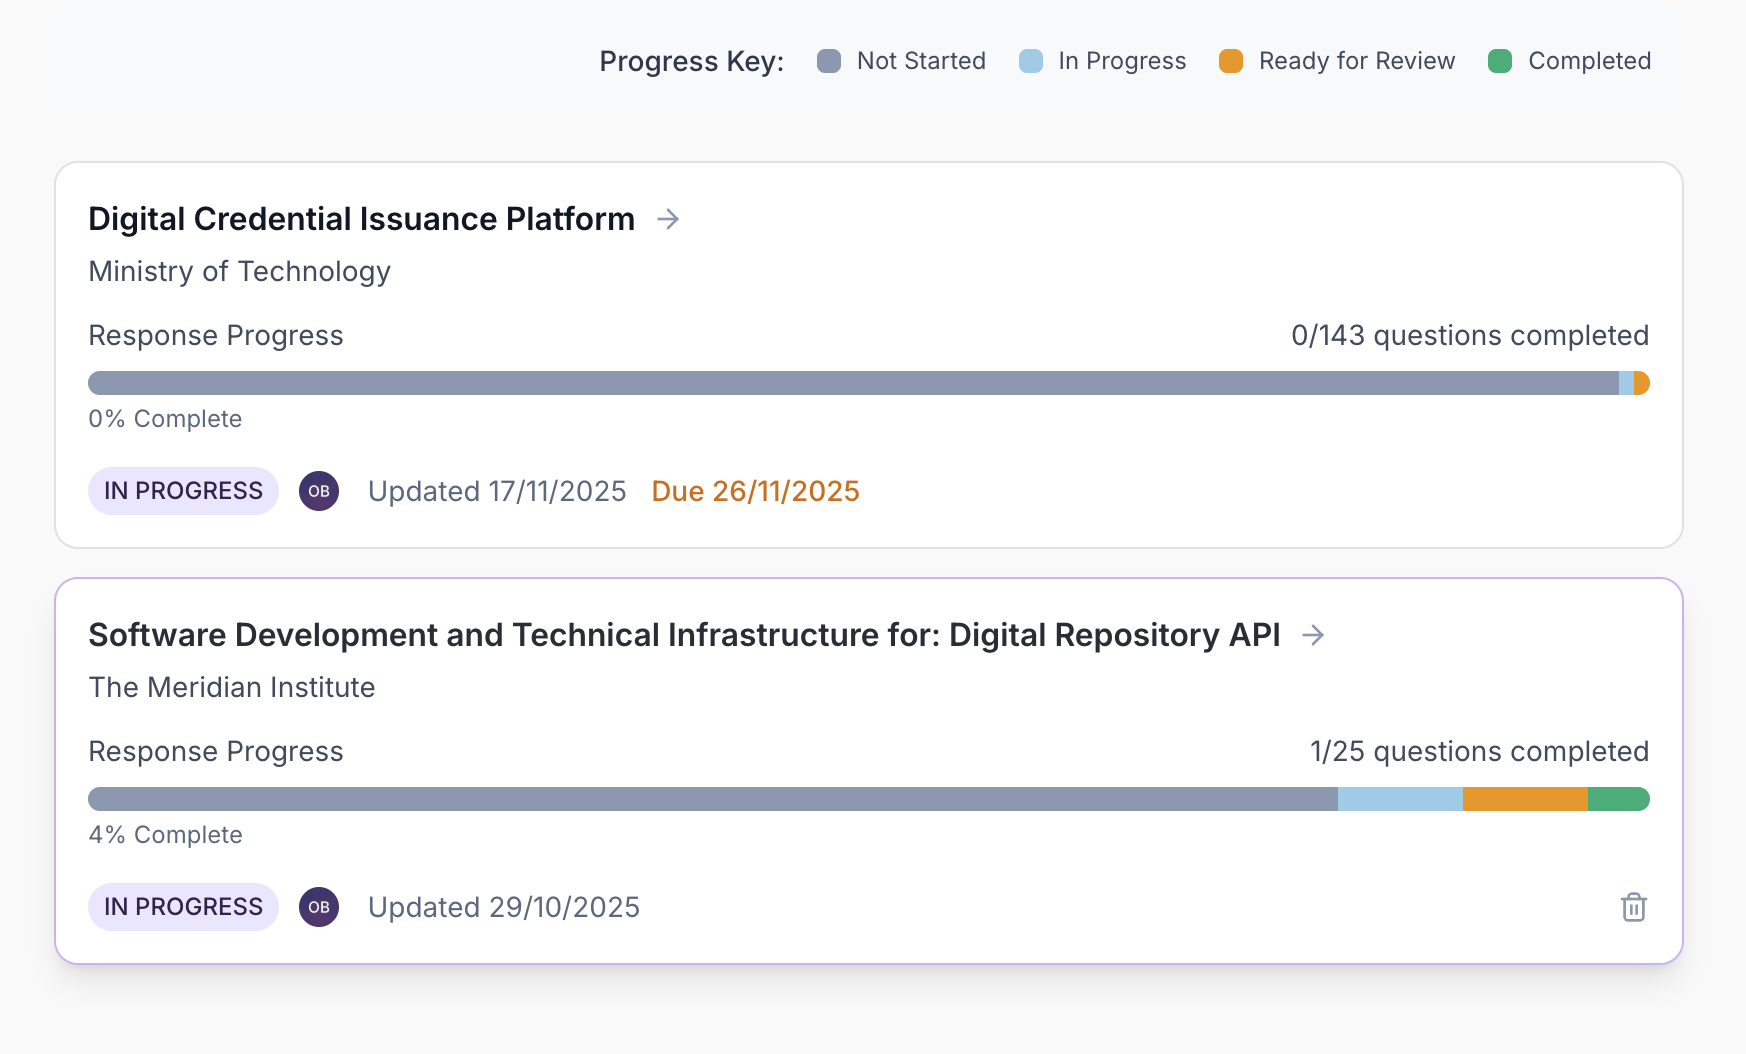Click OB avatar on Digital Credential card
The width and height of the screenshot is (1746, 1054).
click(x=319, y=491)
